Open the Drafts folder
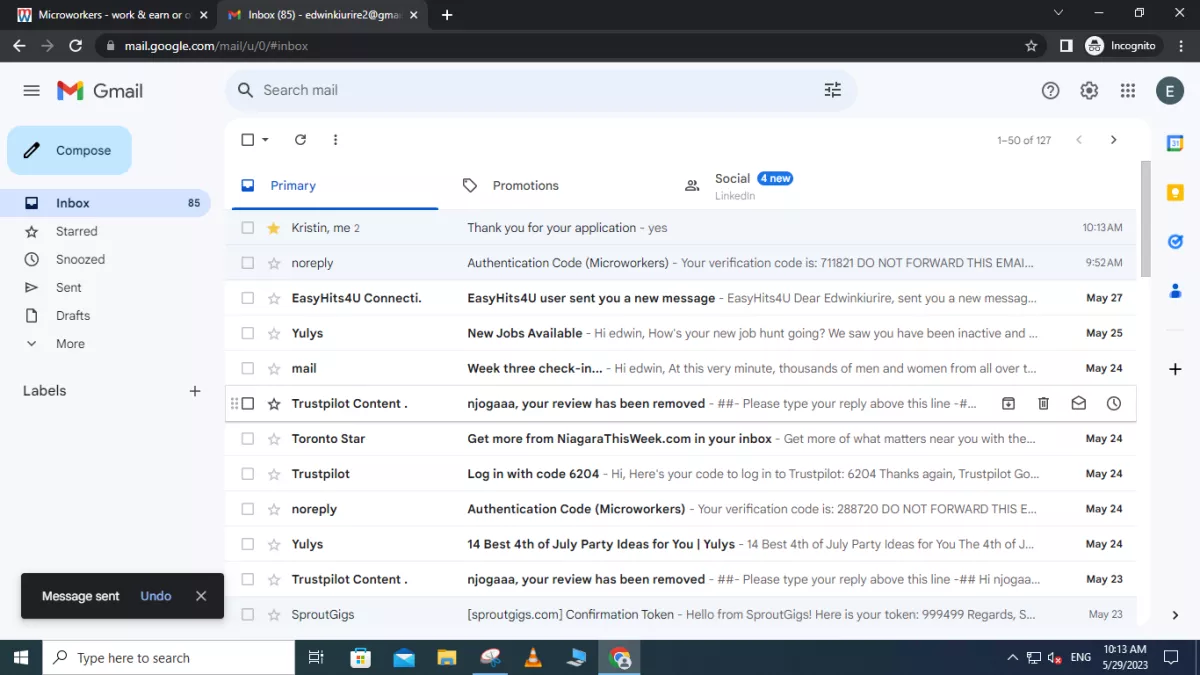 click(x=105, y=315)
